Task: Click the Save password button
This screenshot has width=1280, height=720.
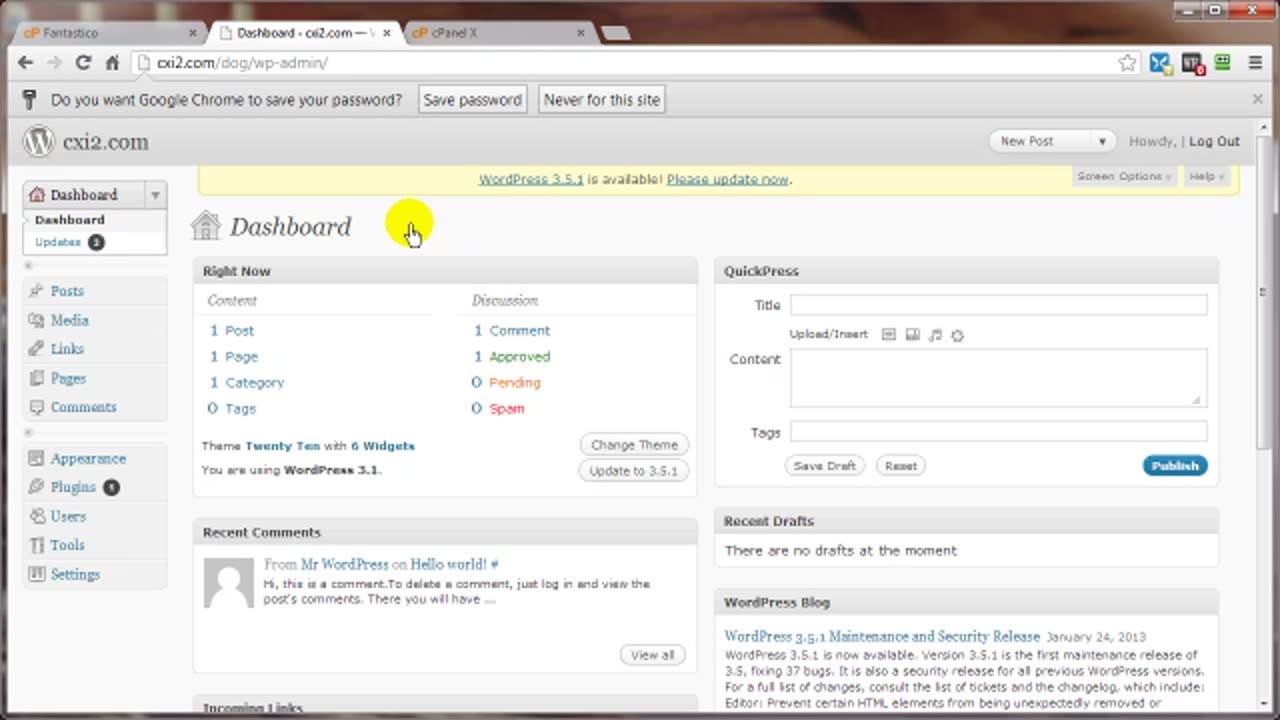Action: pyautogui.click(x=472, y=100)
